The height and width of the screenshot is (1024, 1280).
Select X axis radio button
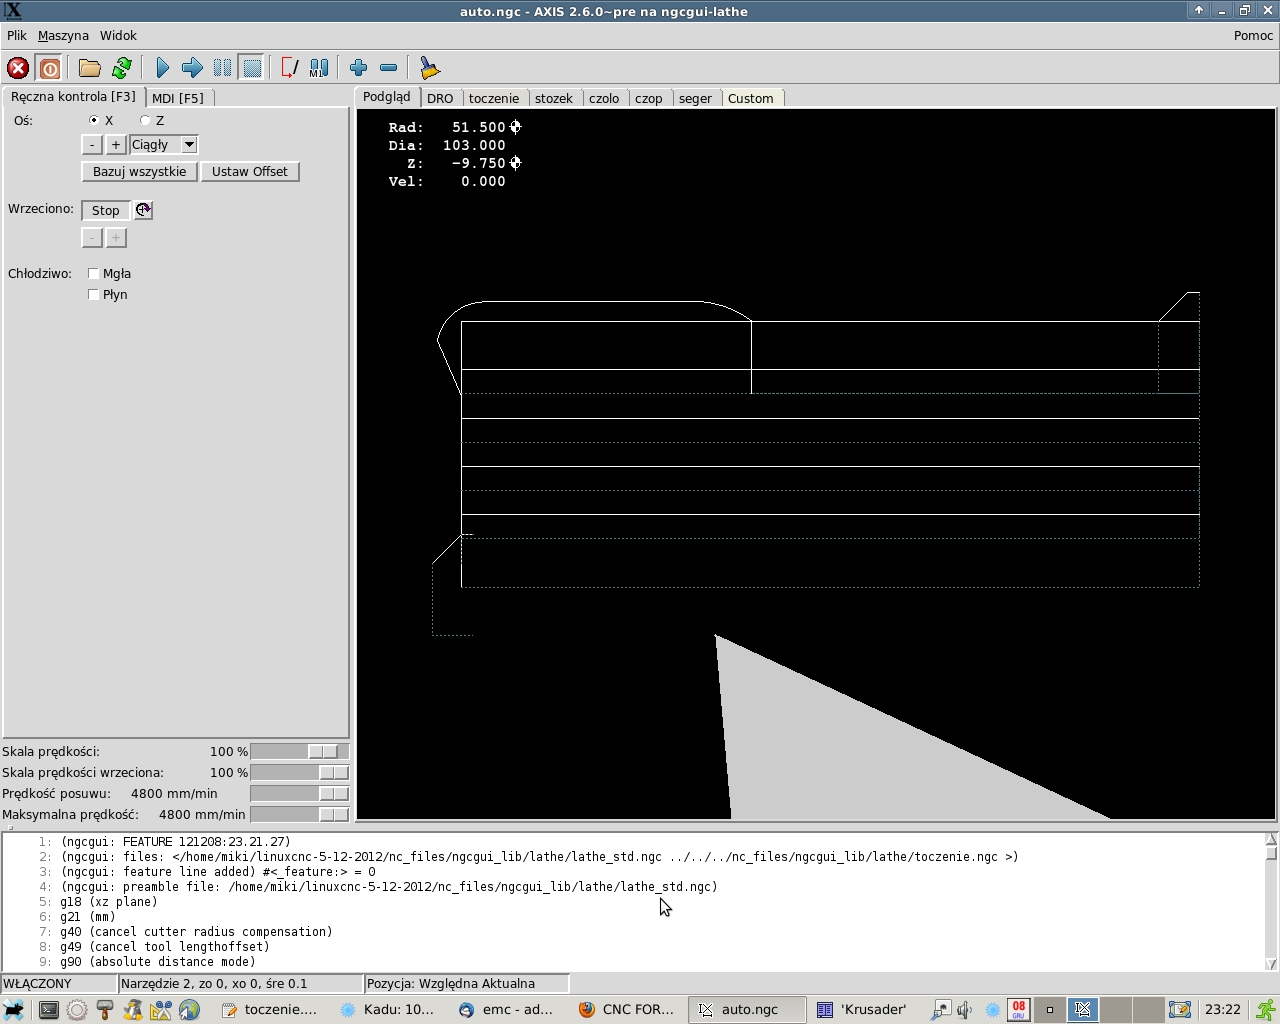[x=94, y=120]
